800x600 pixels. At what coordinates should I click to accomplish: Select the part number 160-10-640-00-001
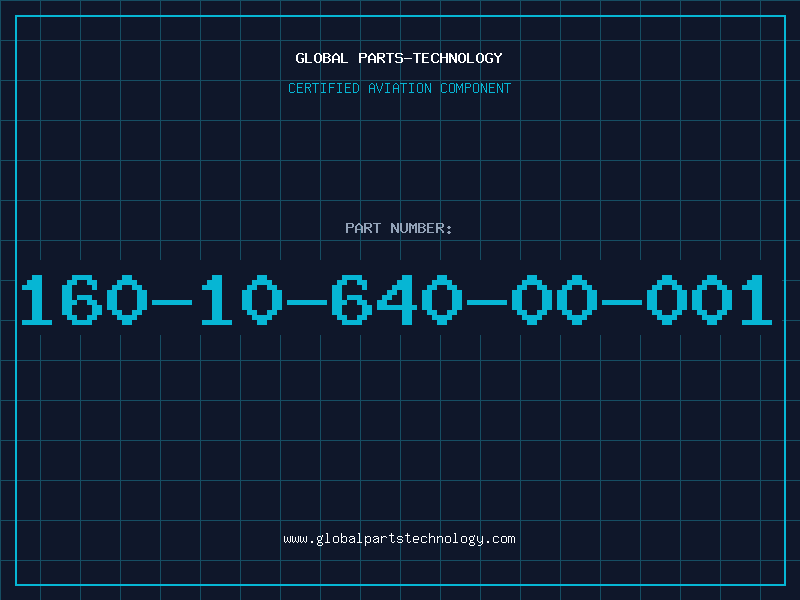coord(397,299)
